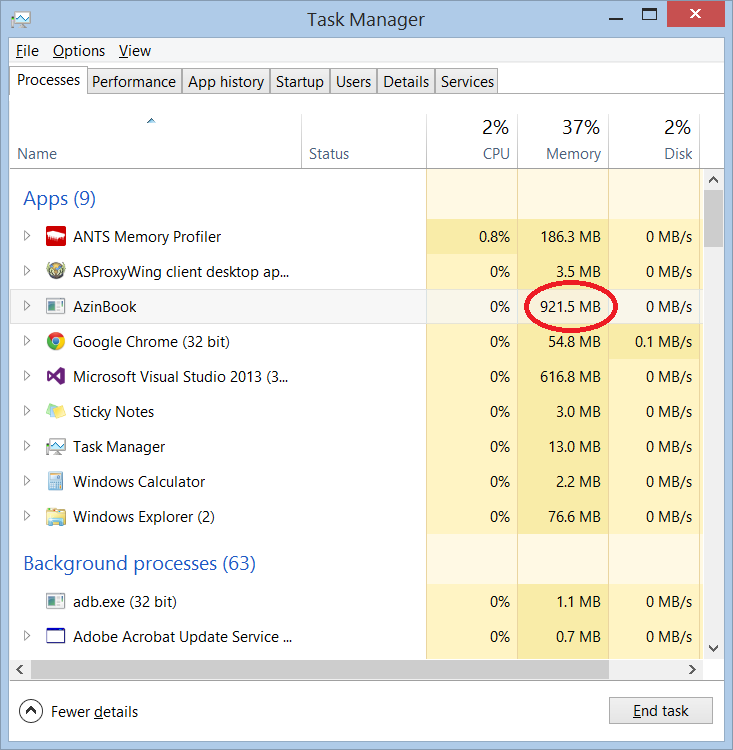Click the 76.6 MB memory value
The height and width of the screenshot is (750, 733).
[574, 517]
